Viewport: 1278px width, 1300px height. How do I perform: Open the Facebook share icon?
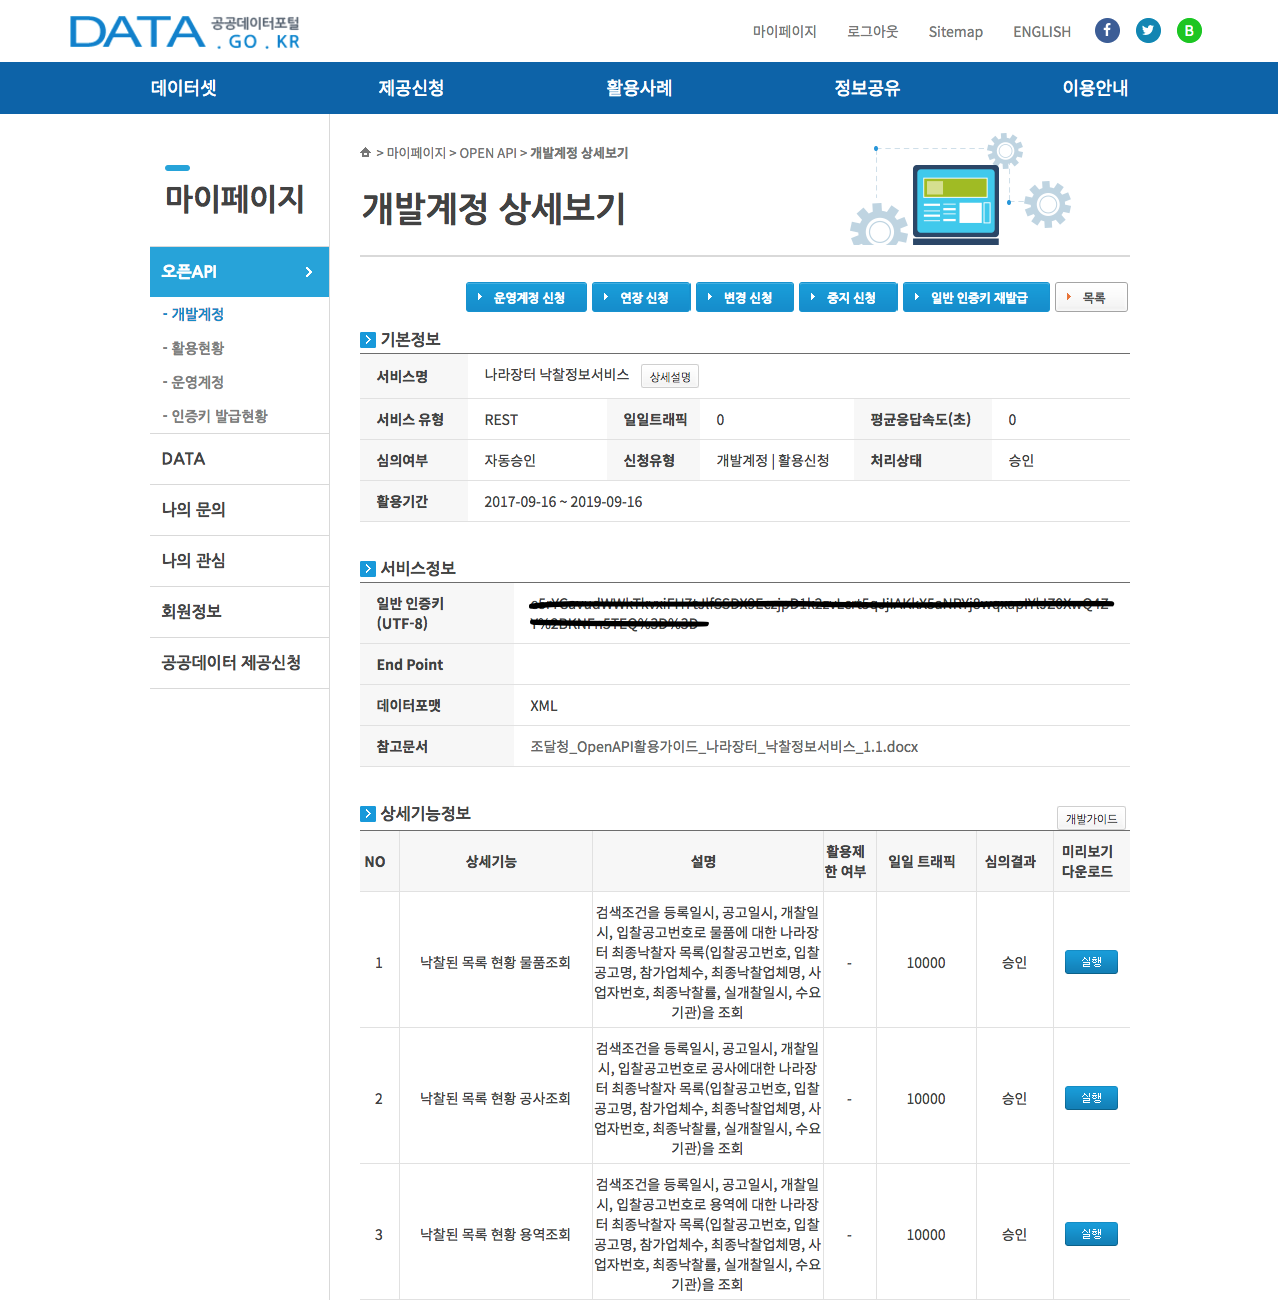[x=1107, y=31]
